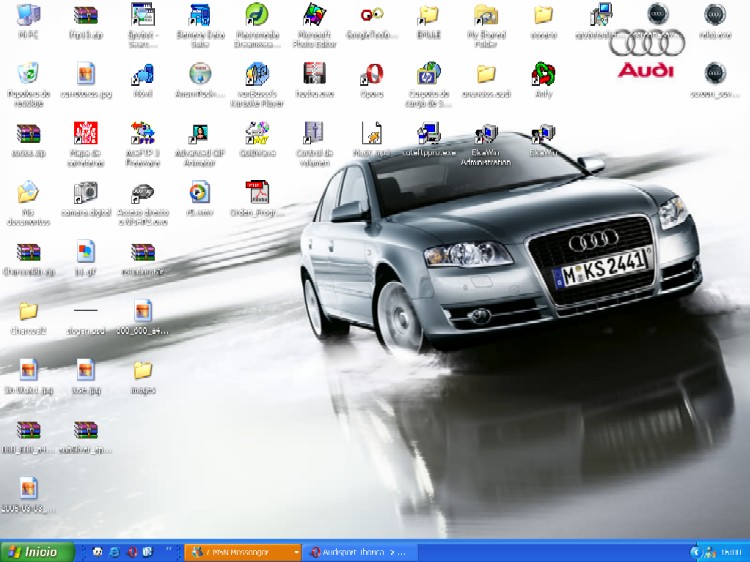Viewport: 750px width, 562px height.
Task: Expand the Quick Launch overflow chevron
Action: 168,550
